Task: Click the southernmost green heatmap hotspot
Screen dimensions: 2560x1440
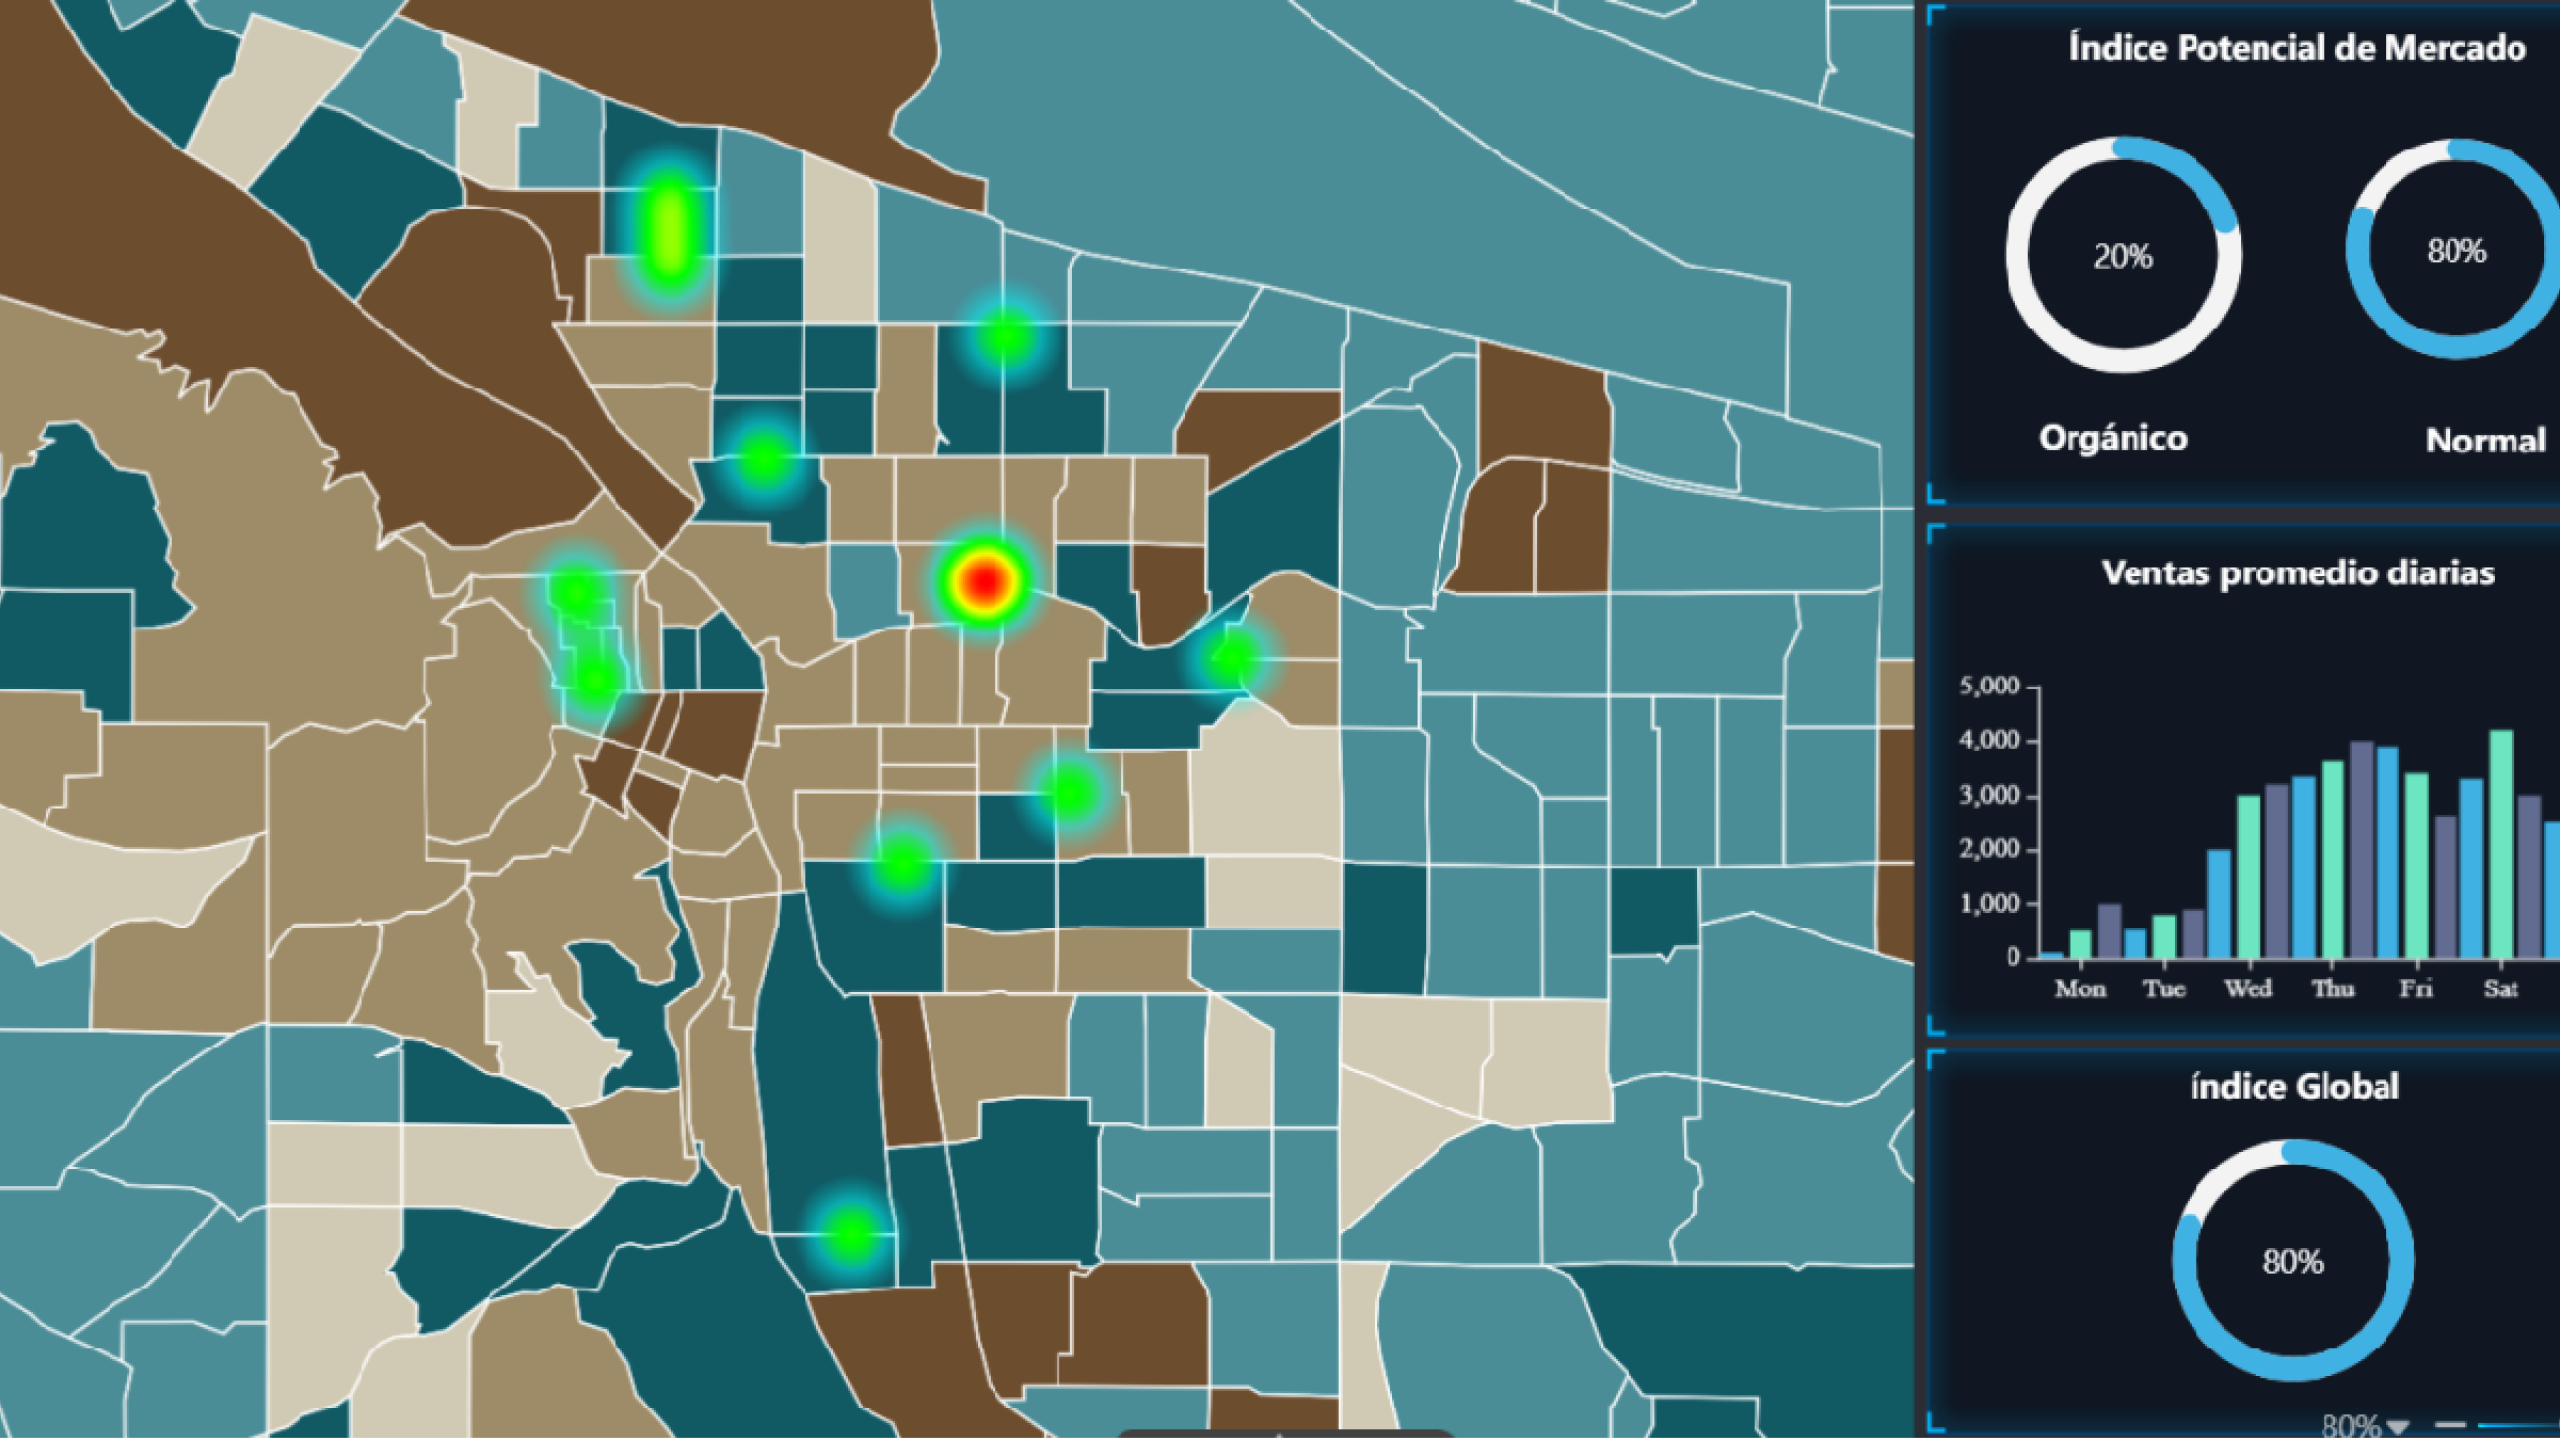Action: click(x=851, y=1232)
